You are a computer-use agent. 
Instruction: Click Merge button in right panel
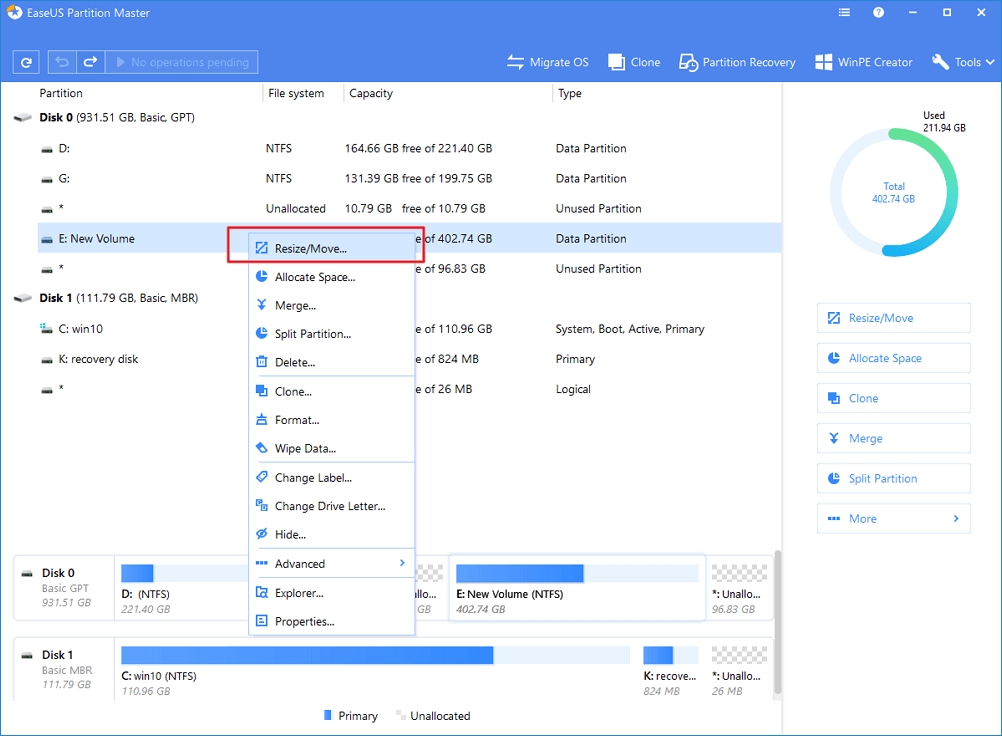pos(893,439)
